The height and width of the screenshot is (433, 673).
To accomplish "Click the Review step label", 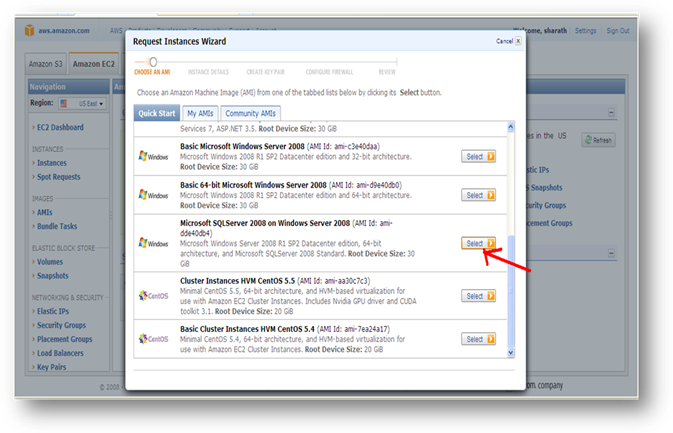I will (387, 72).
